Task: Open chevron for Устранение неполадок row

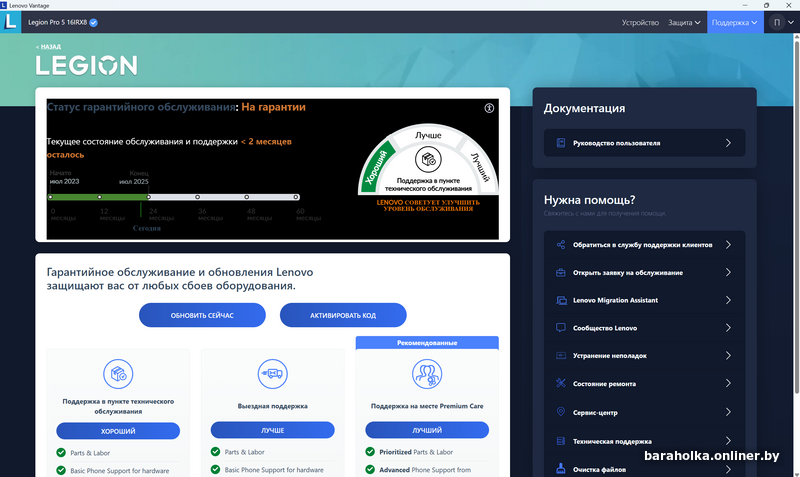Action: (729, 356)
